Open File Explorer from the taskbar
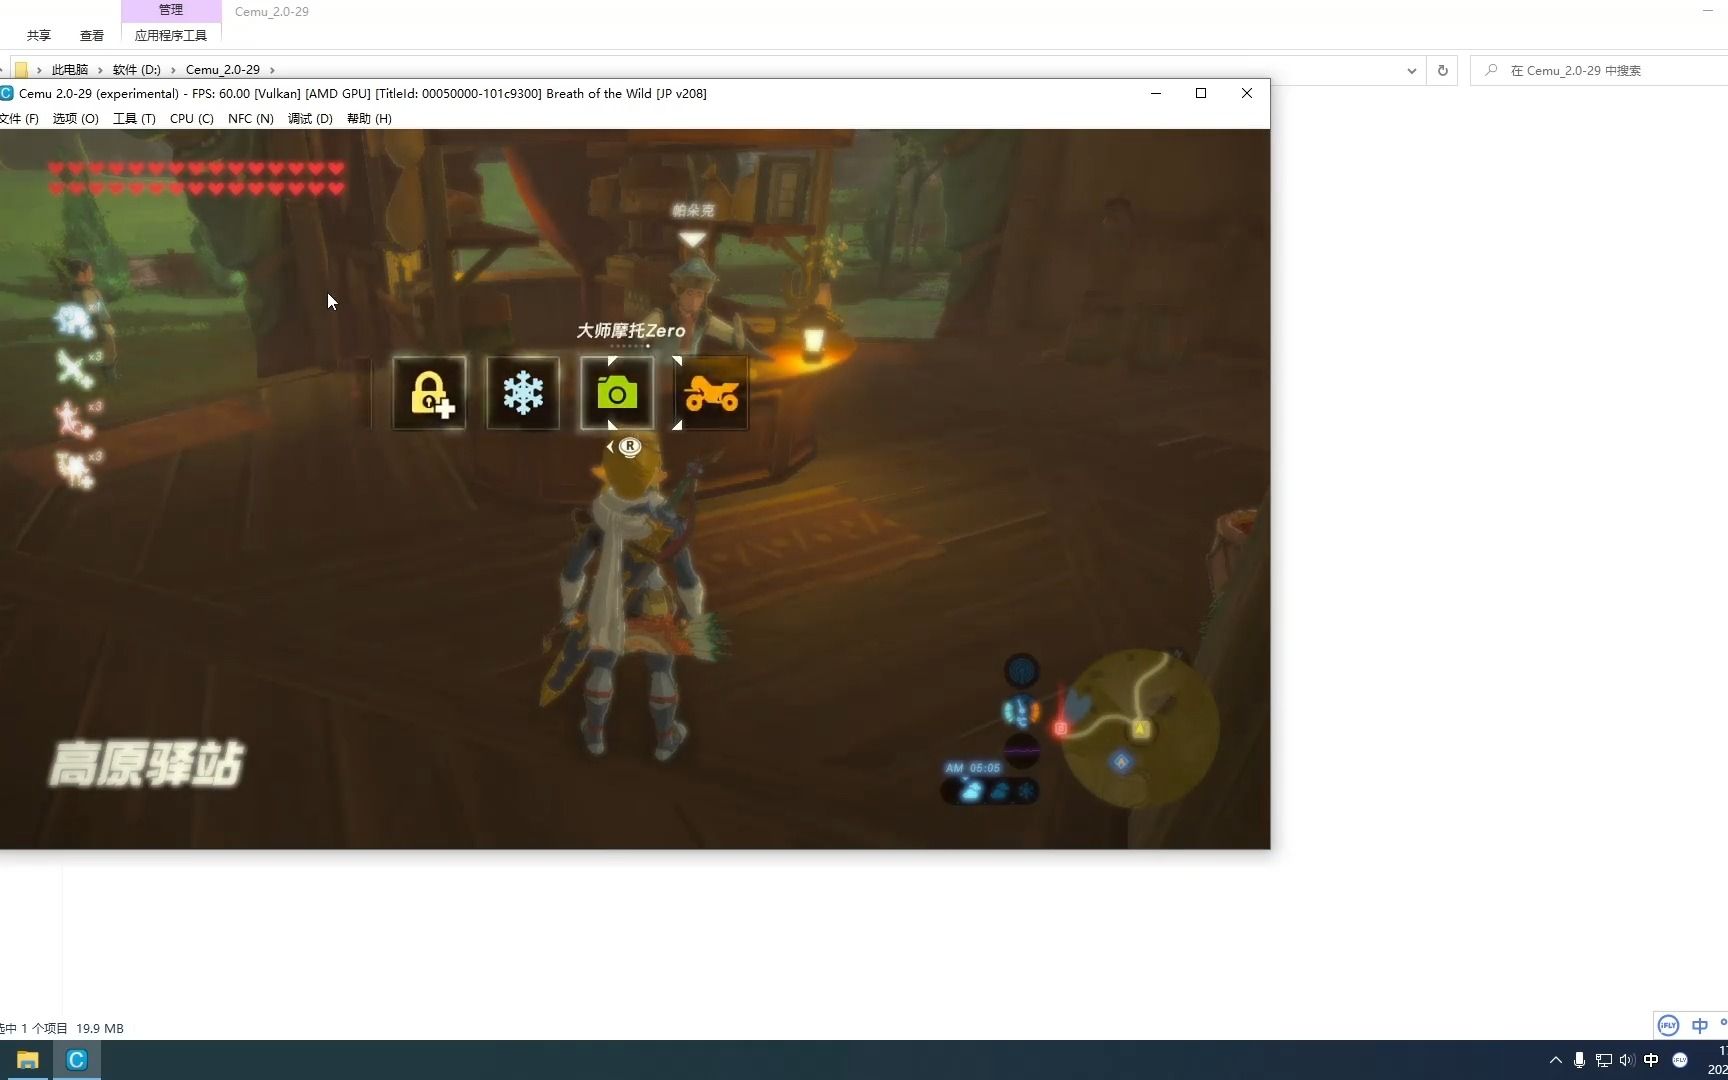Viewport: 1728px width, 1080px height. click(27, 1059)
